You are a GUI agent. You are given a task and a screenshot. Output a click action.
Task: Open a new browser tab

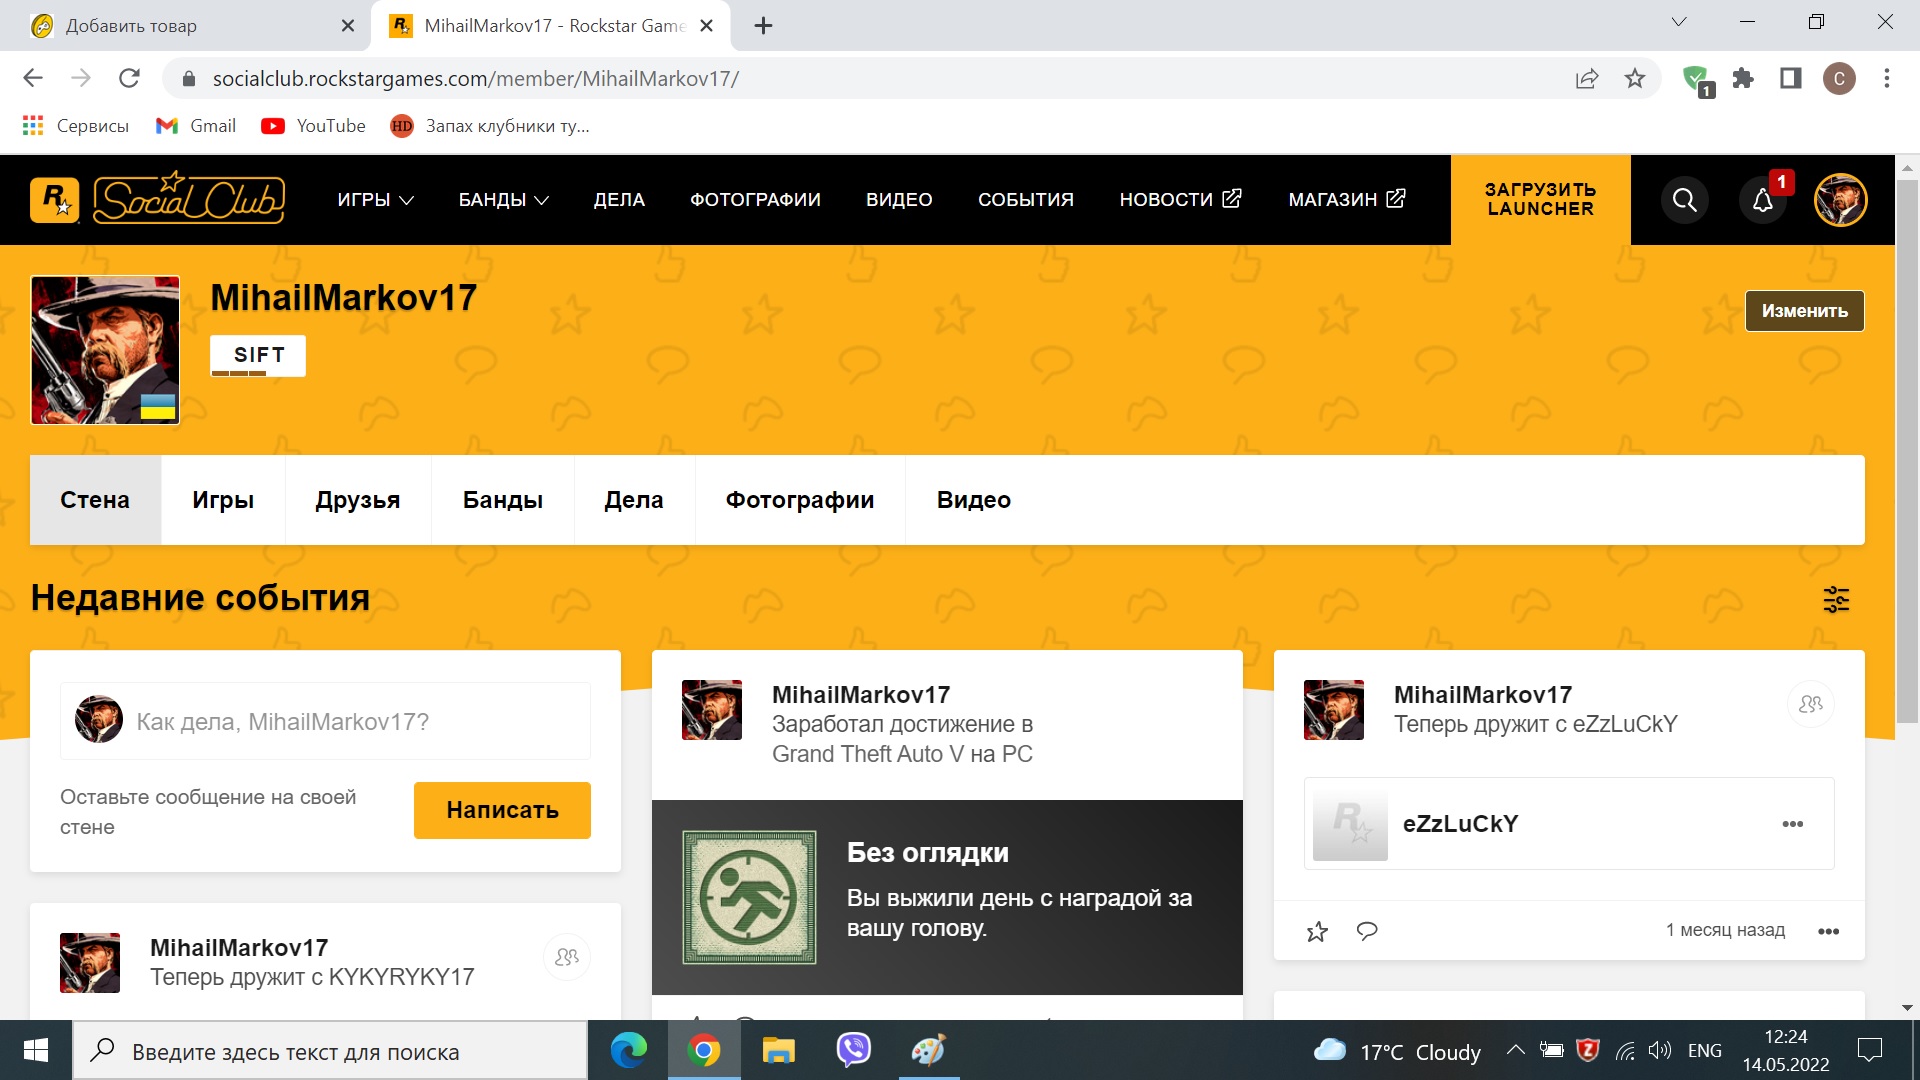pyautogui.click(x=764, y=26)
